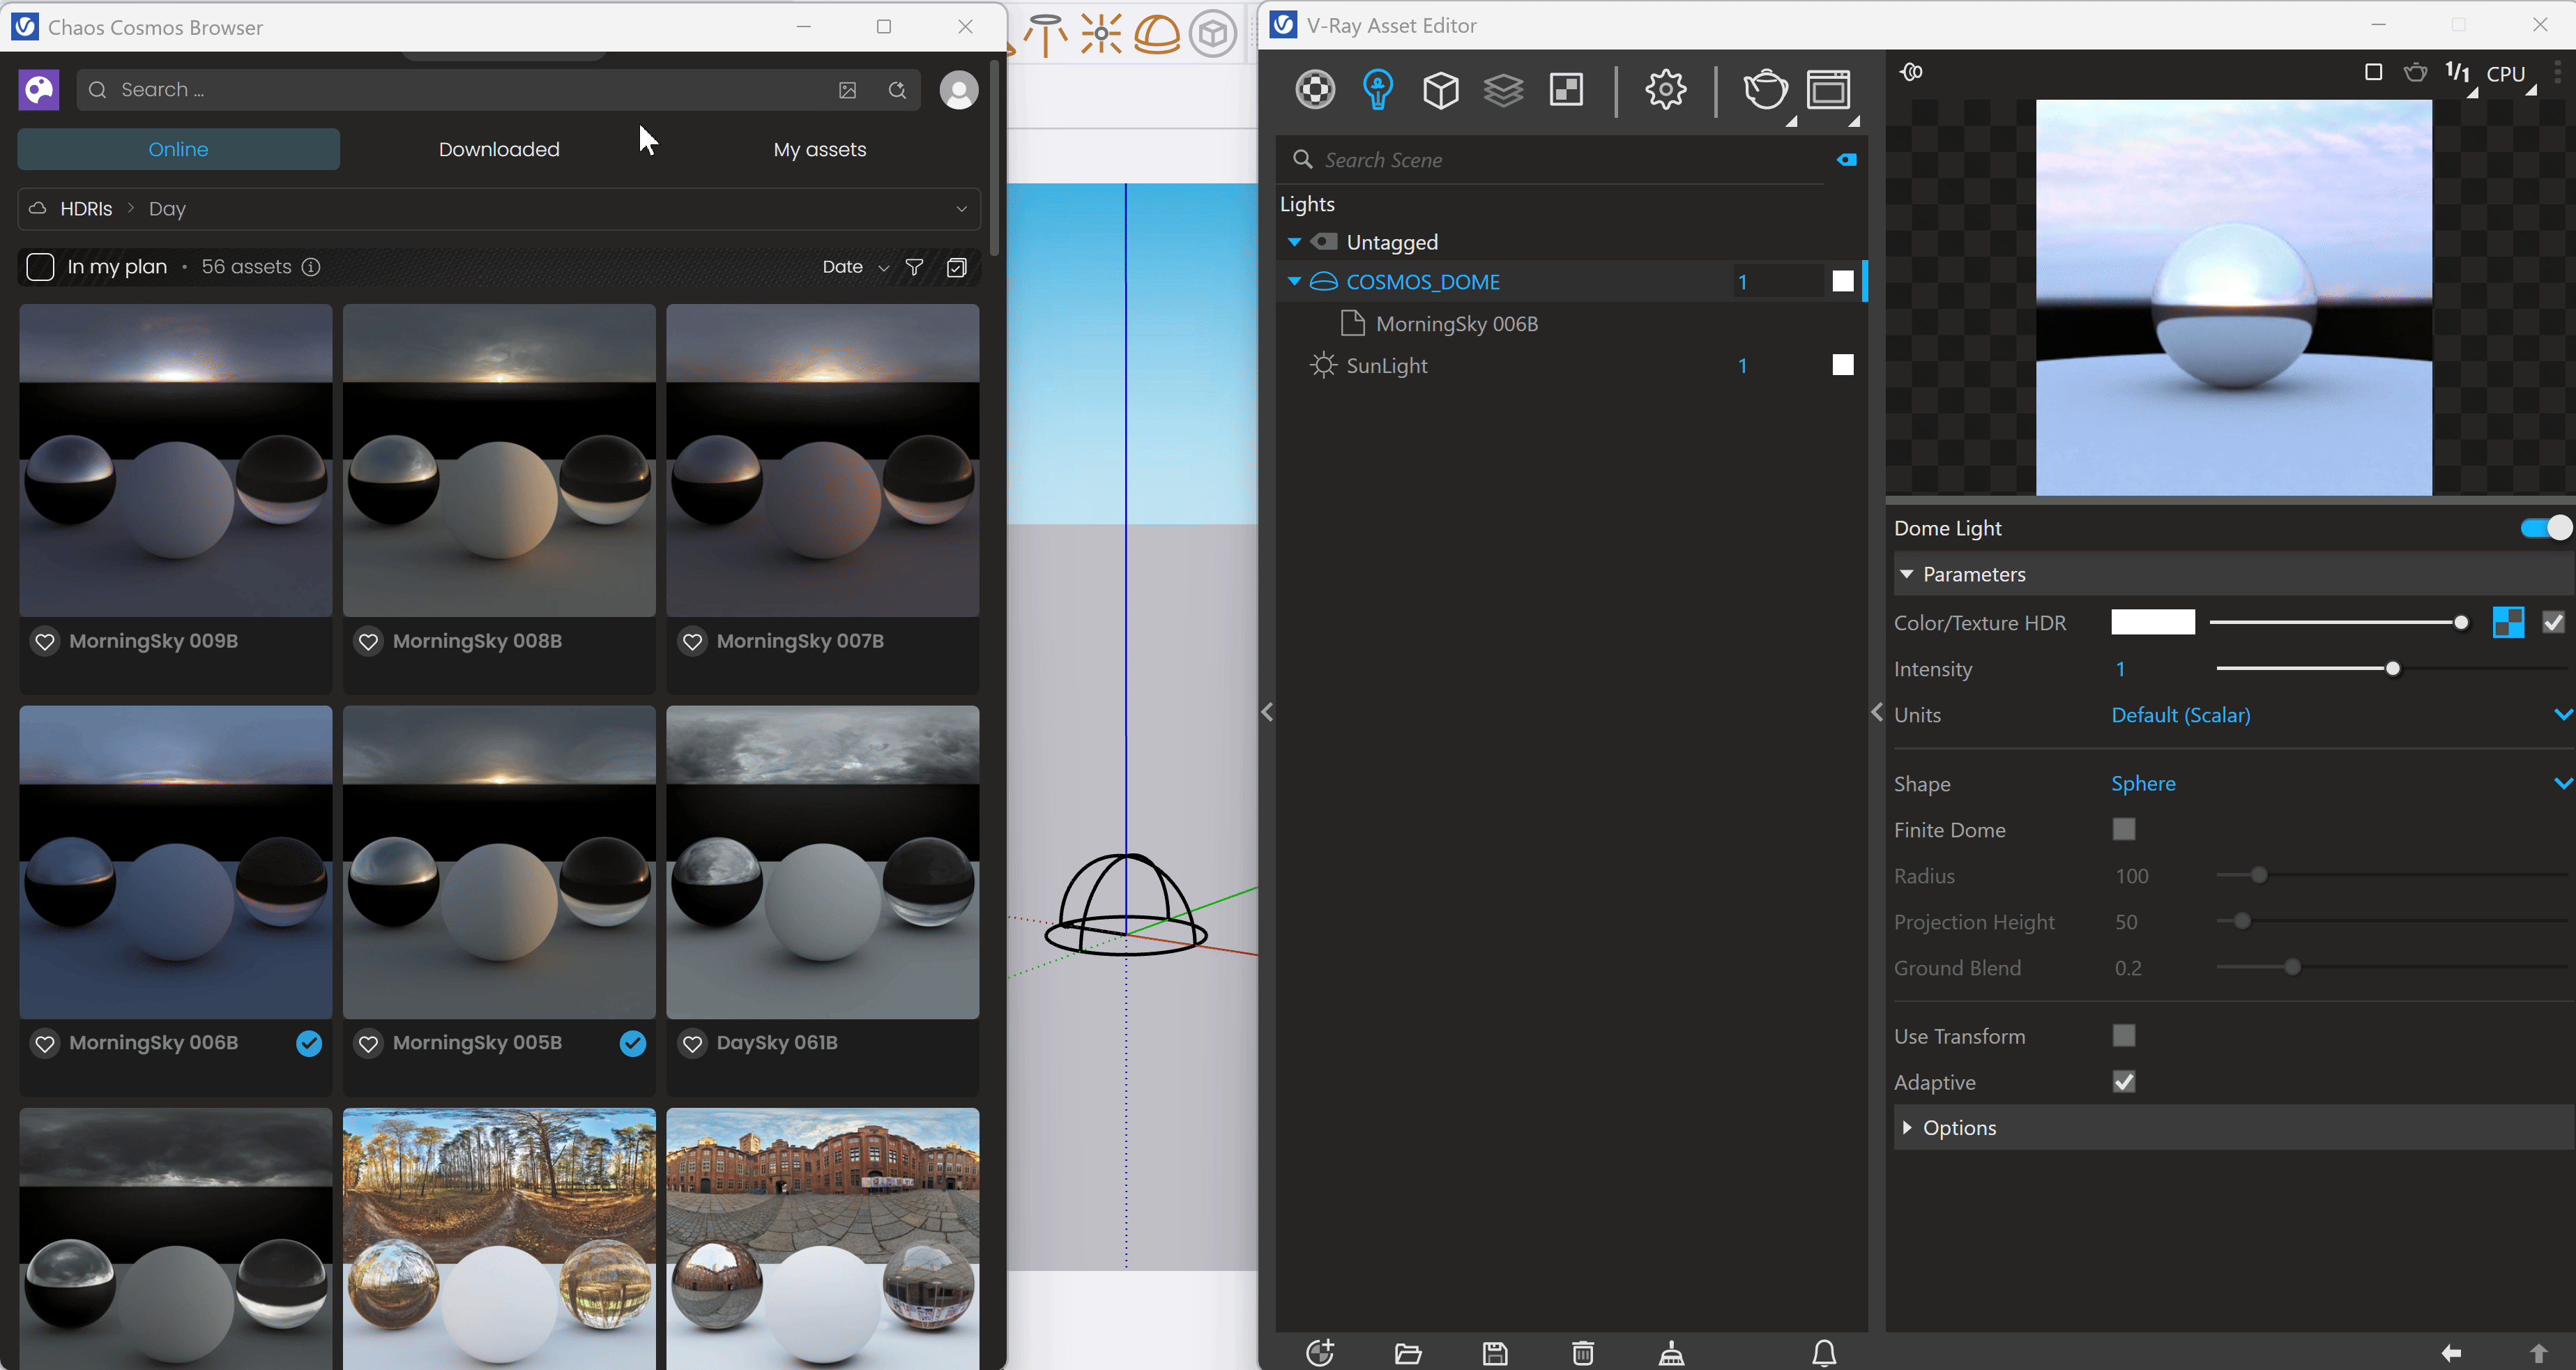Search by image in Cosmos Browser
This screenshot has height=1370, width=2576.
pyautogui.click(x=847, y=90)
